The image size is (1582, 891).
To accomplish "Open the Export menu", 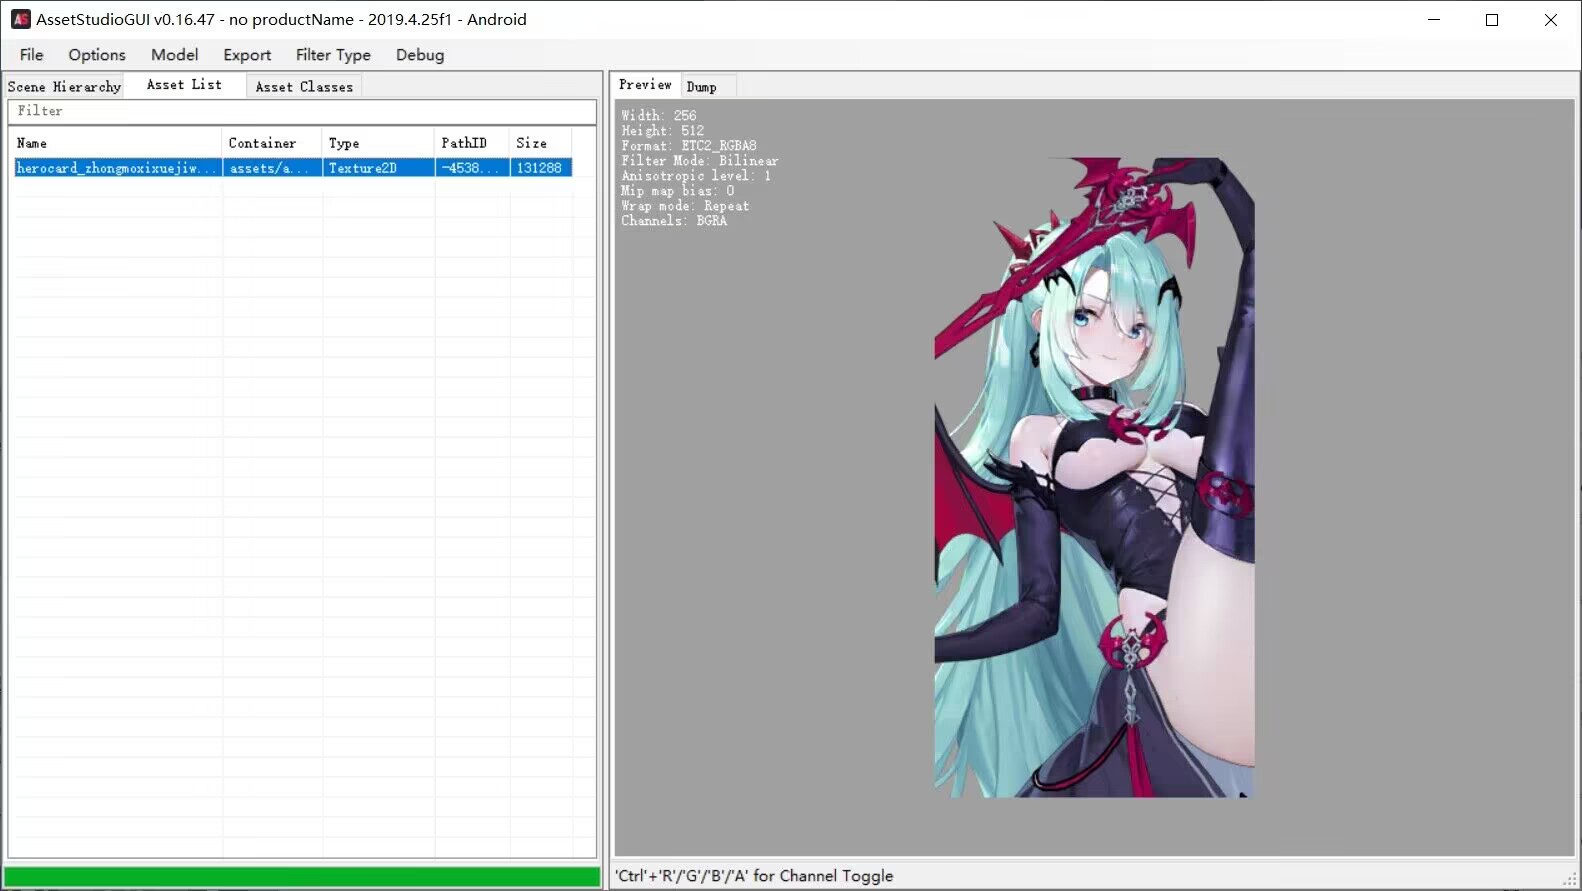I will point(247,55).
